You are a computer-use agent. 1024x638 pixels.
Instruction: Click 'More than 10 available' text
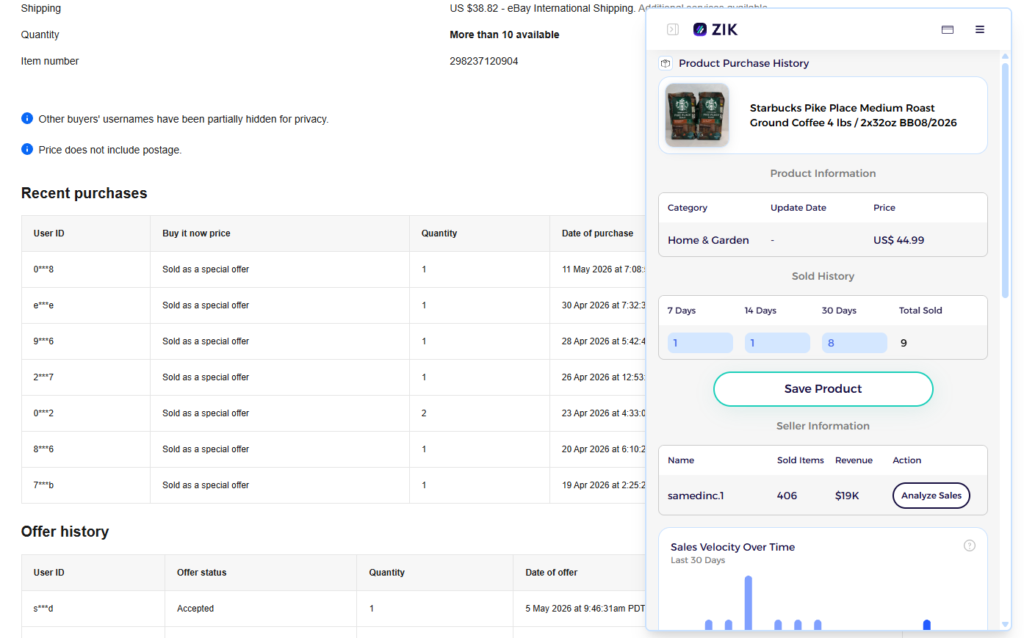[x=504, y=35]
